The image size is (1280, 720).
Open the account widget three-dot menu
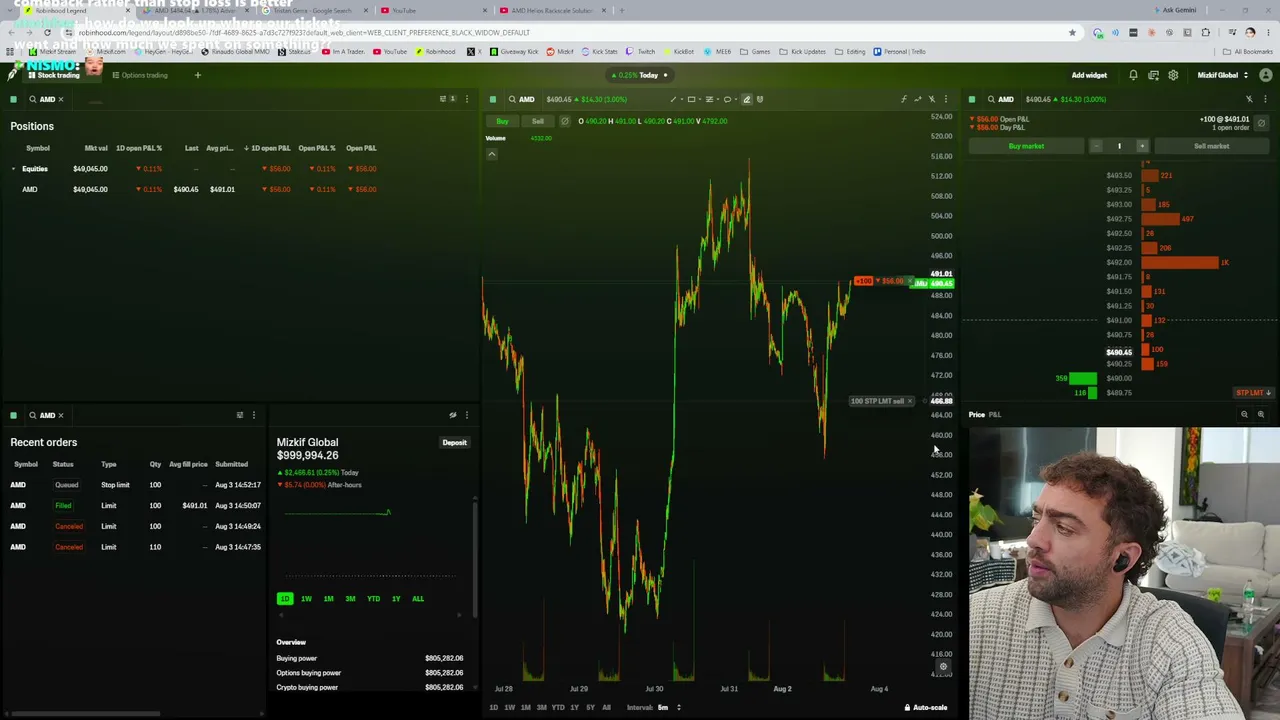(x=466, y=415)
